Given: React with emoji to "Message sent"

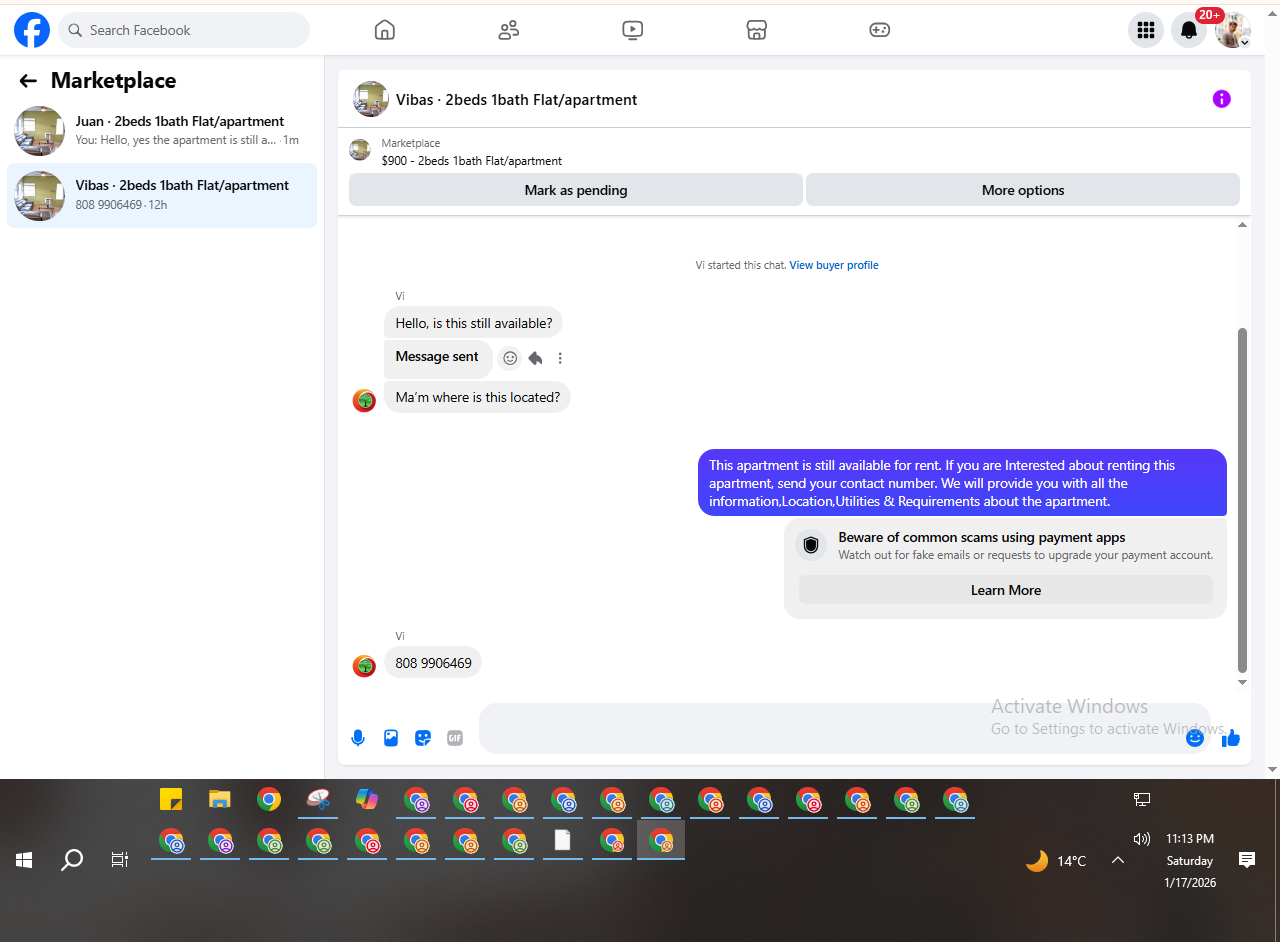Looking at the screenshot, I should (510, 358).
